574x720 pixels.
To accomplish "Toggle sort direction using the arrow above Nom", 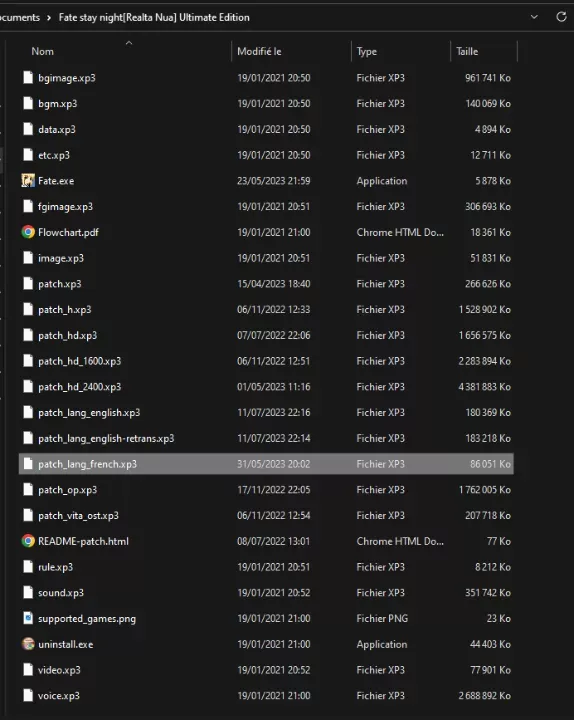I will (129, 43).
